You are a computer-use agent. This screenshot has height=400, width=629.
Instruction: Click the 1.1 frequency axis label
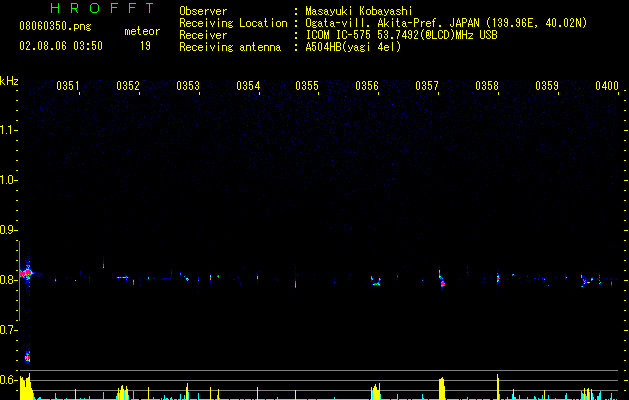click(x=8, y=130)
